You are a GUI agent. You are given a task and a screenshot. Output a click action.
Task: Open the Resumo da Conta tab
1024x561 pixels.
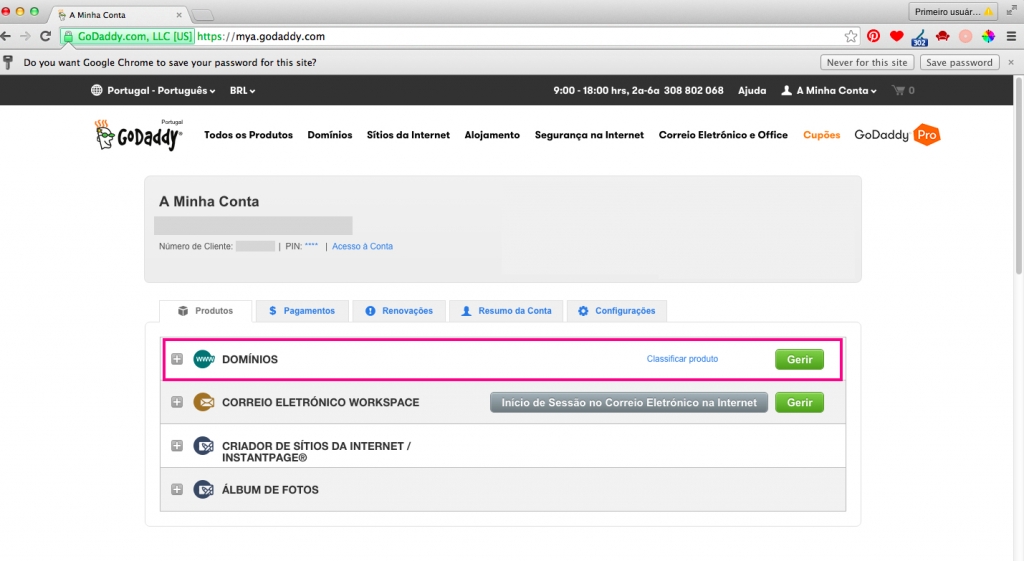pyautogui.click(x=506, y=311)
